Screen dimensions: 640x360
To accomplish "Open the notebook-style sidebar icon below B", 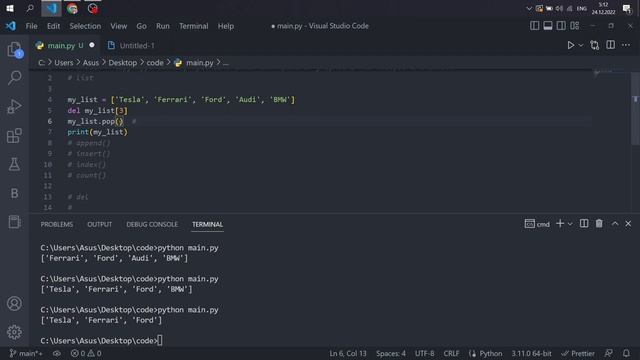I will (14, 222).
